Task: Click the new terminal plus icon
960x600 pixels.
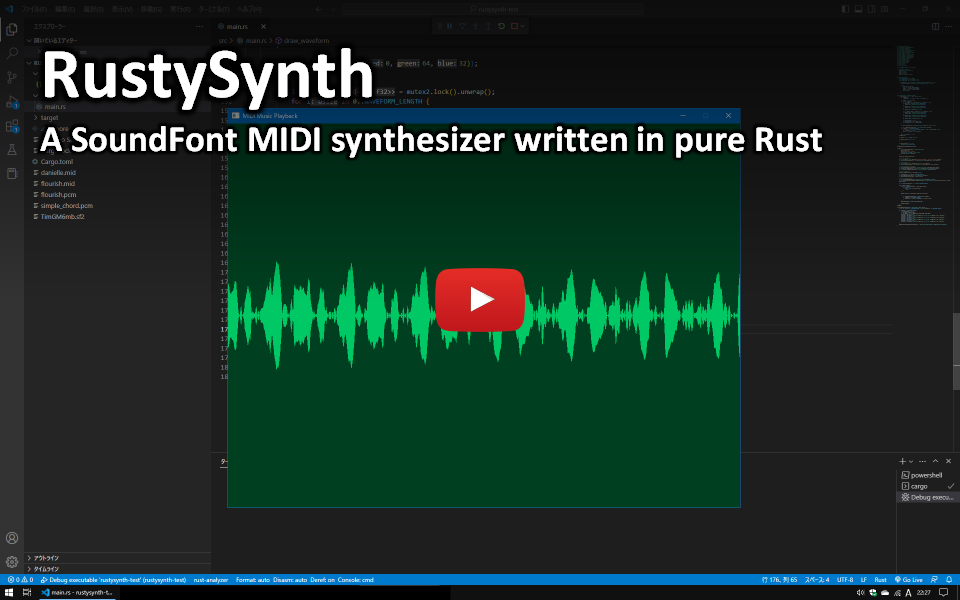Action: 902,461
